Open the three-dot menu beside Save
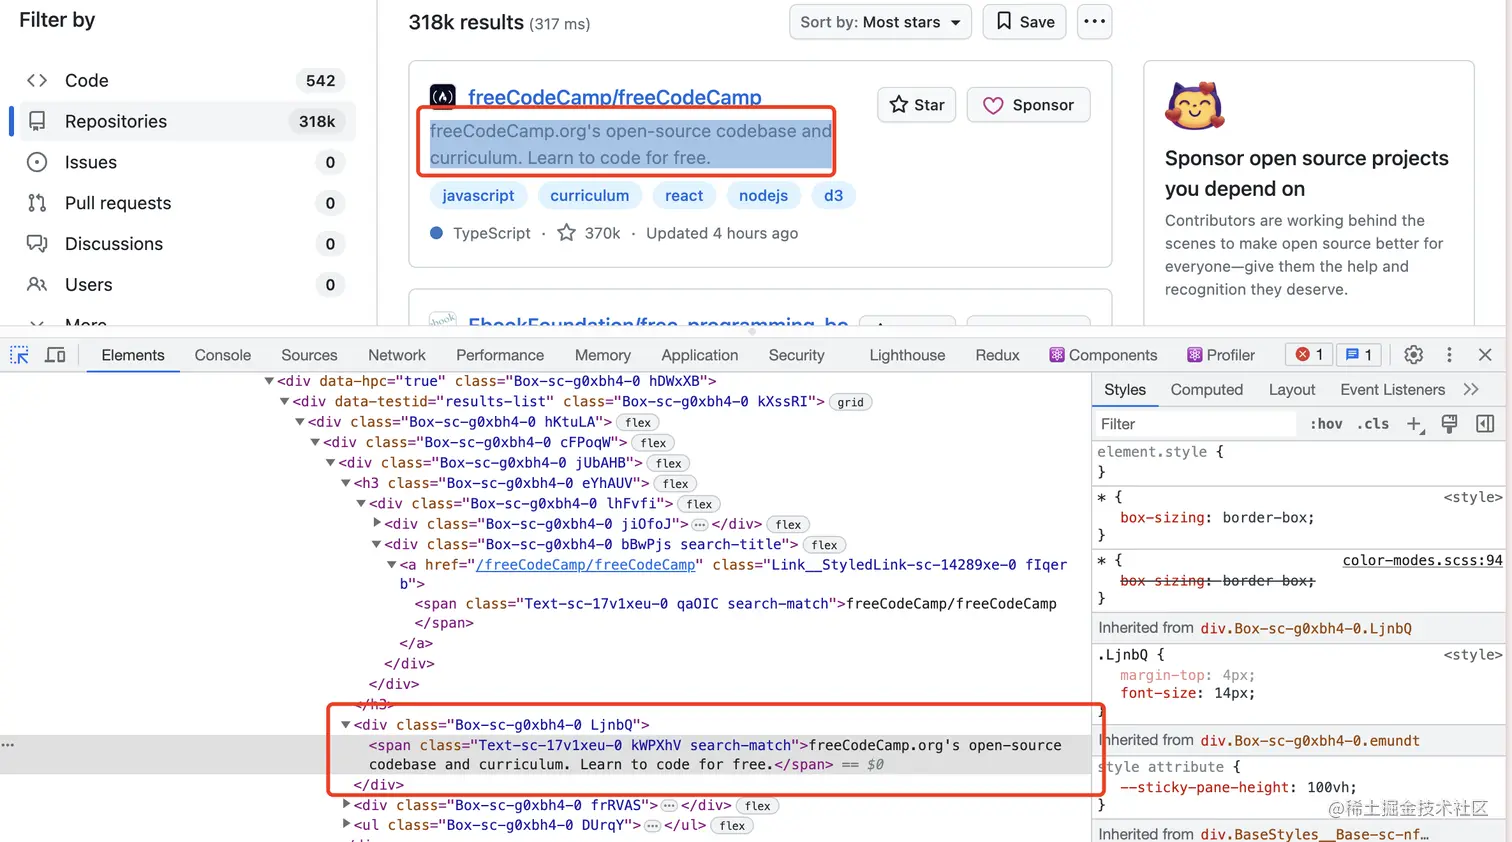 [x=1095, y=22]
